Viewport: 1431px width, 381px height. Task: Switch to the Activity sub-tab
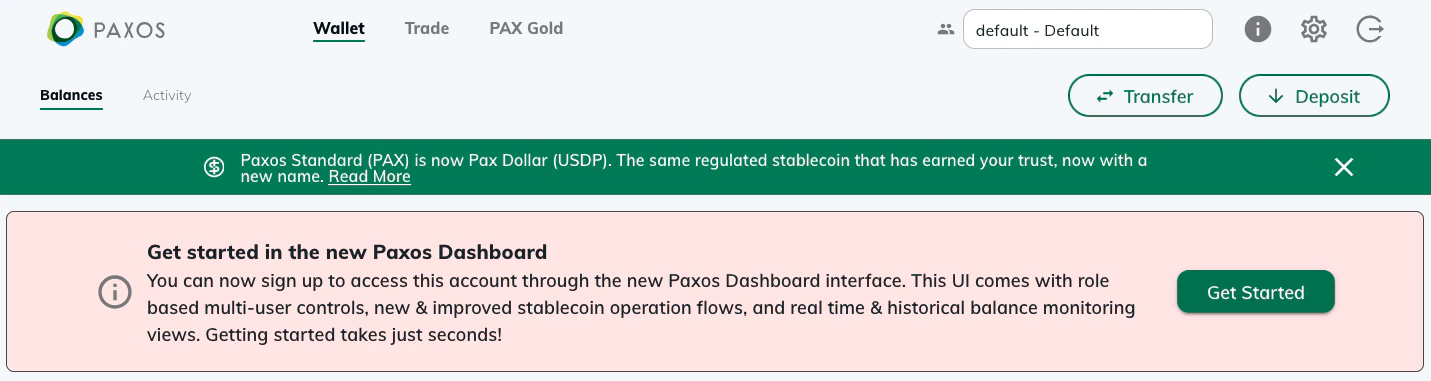click(167, 95)
